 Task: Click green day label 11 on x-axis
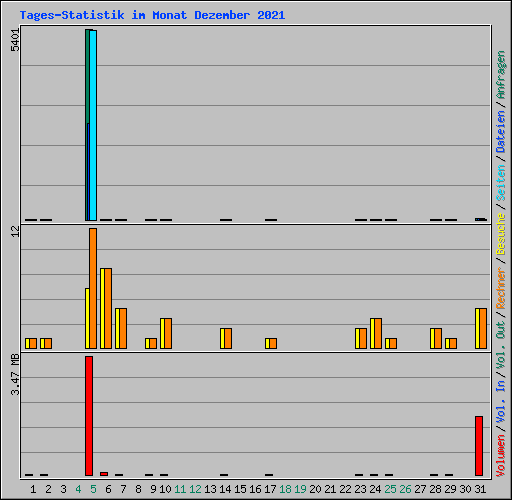[x=180, y=489]
